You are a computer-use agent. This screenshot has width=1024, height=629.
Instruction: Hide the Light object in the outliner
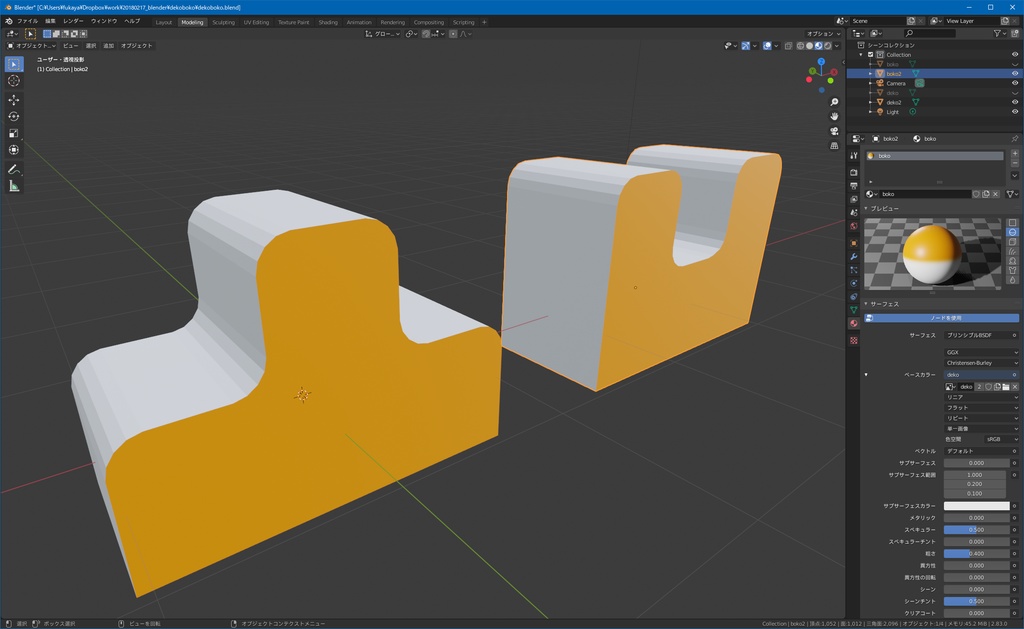[x=1014, y=112]
